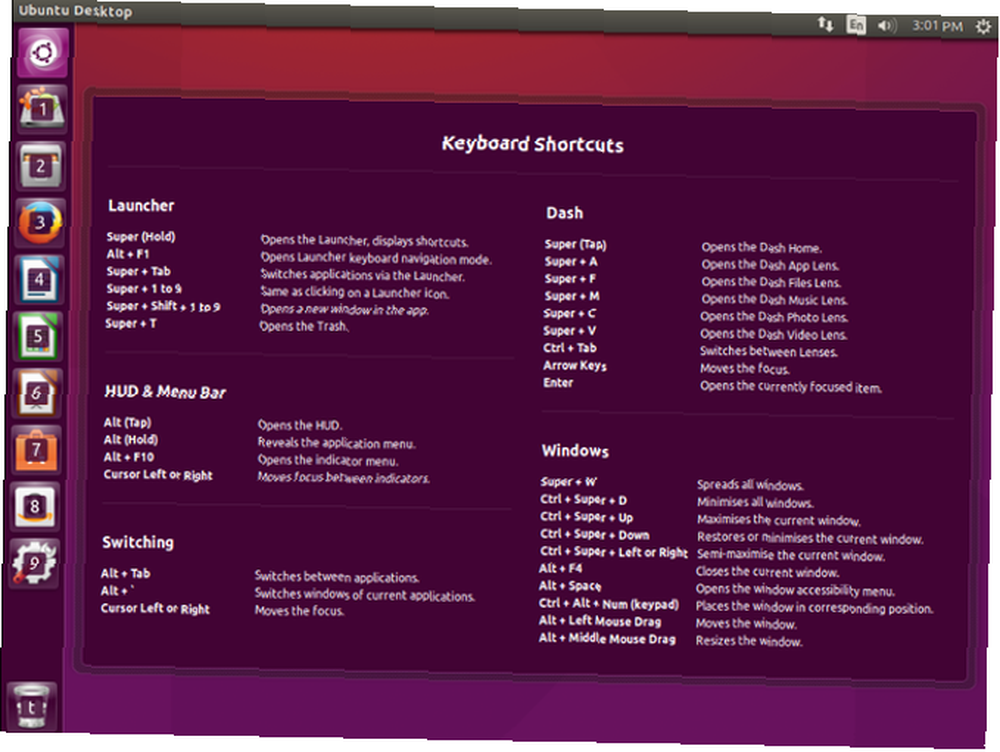The image size is (1000, 752).
Task: Click Alt + Left Mouse Drag shortcut
Action: click(x=599, y=621)
